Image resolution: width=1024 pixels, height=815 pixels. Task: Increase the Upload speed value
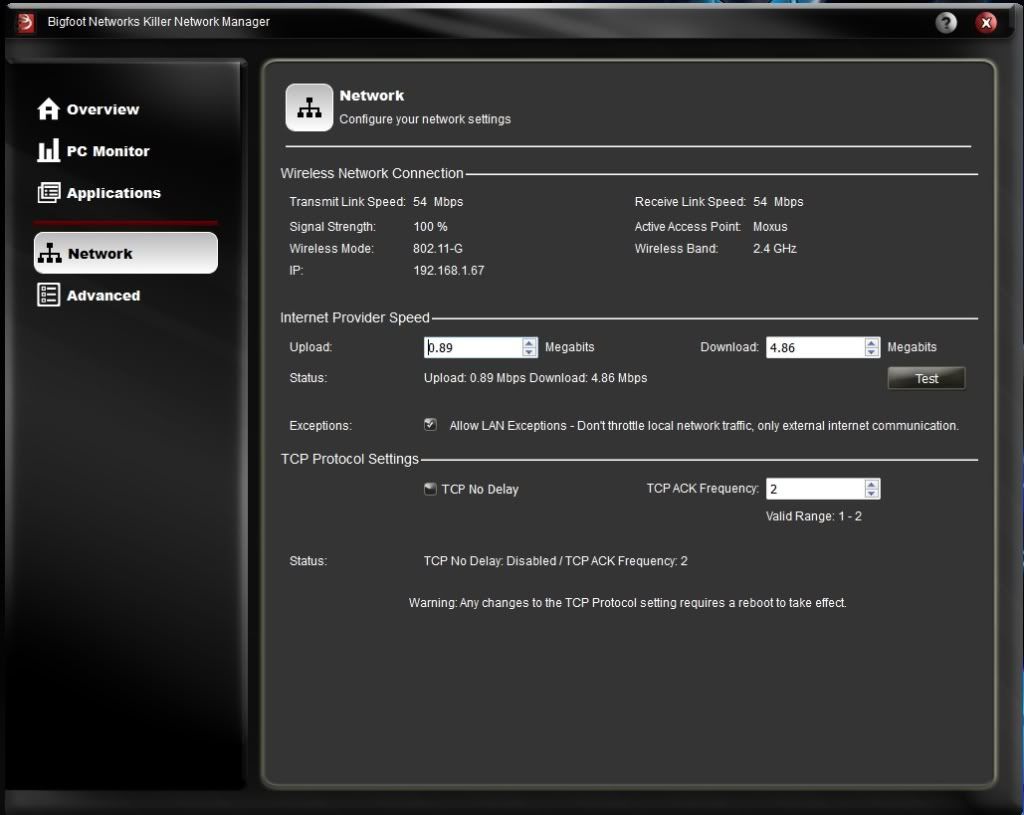(529, 342)
